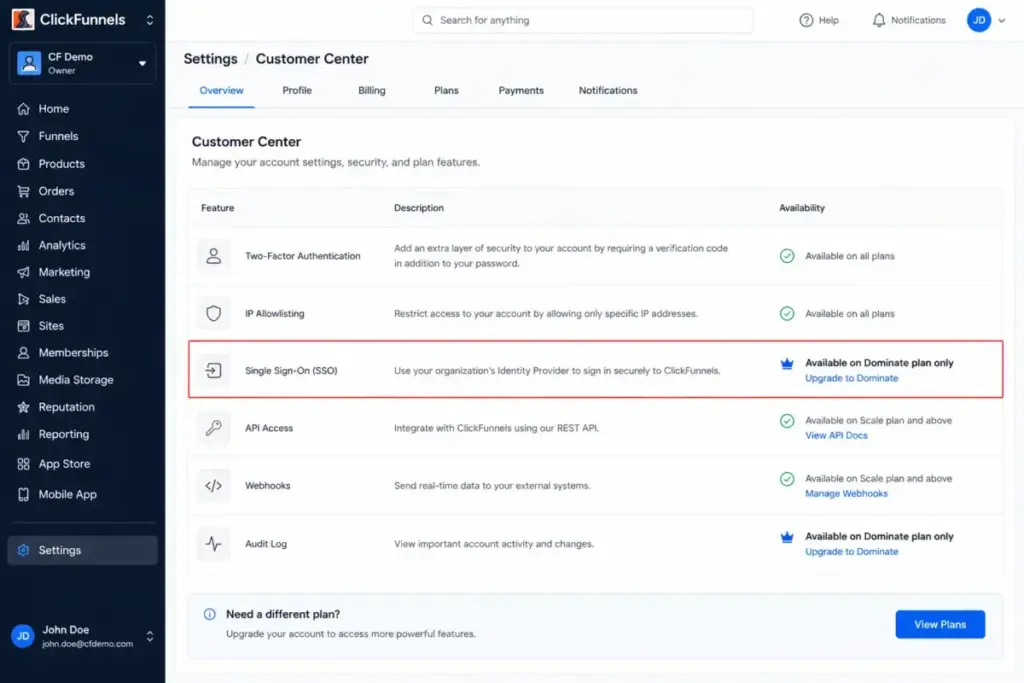Switch to the Profile tab
The height and width of the screenshot is (683, 1024).
pos(297,90)
